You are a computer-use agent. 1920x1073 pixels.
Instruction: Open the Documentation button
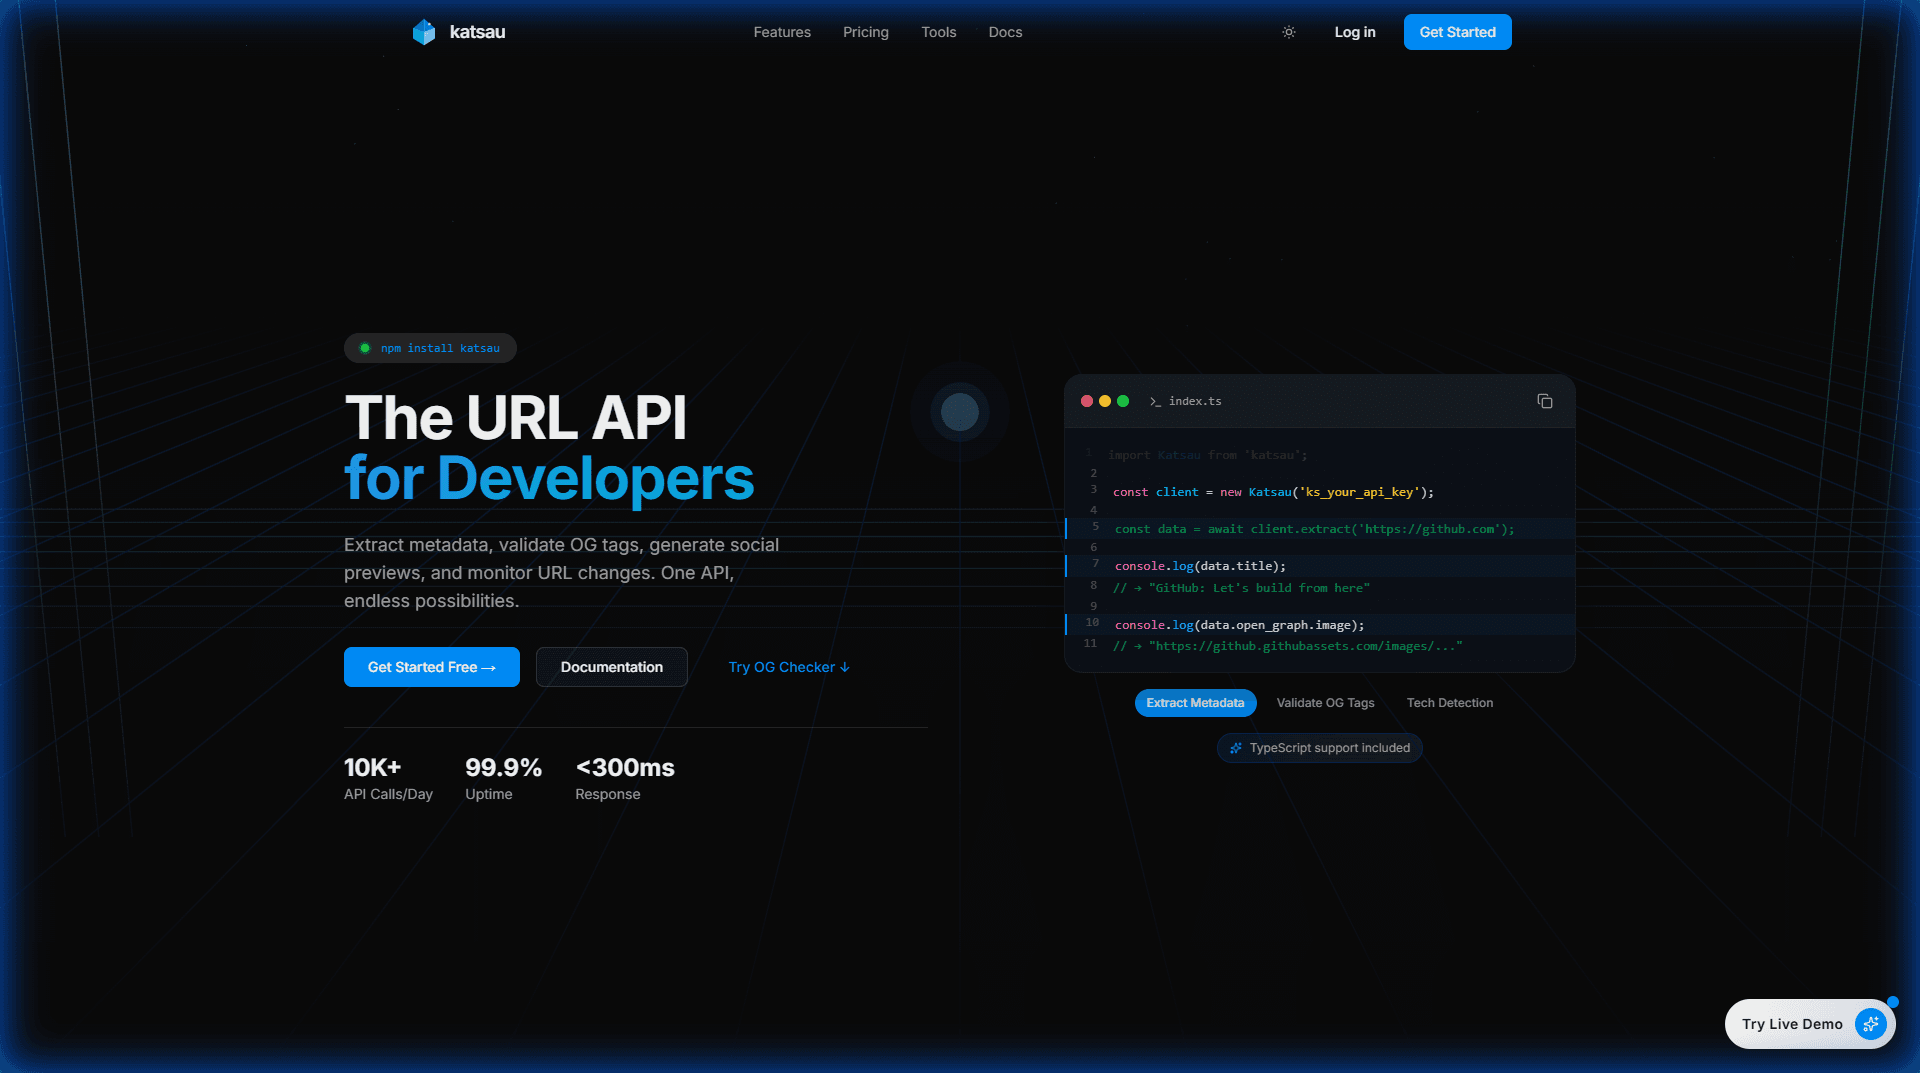(611, 667)
